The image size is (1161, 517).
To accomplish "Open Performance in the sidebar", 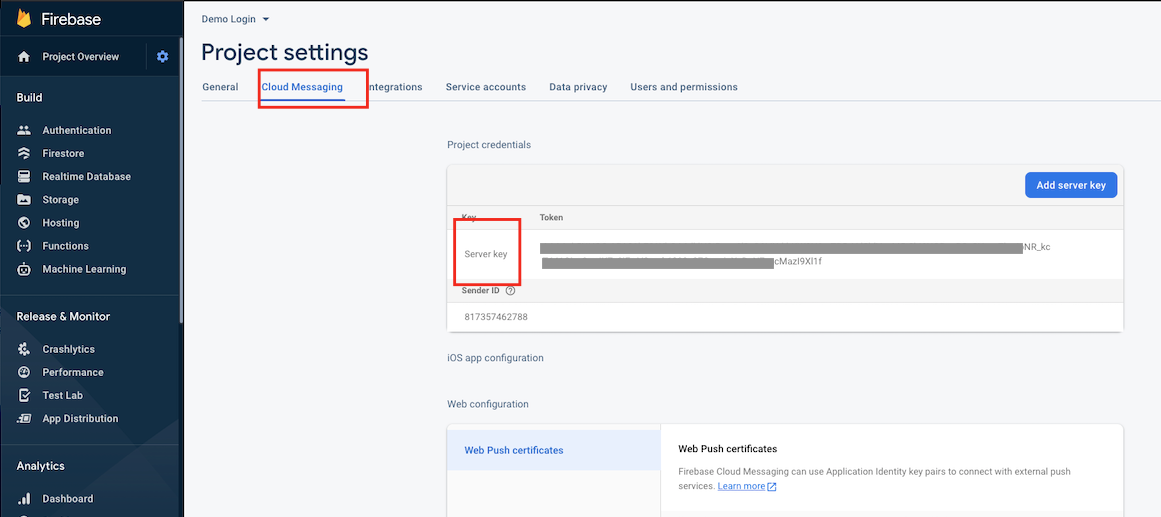I will pyautogui.click(x=73, y=372).
